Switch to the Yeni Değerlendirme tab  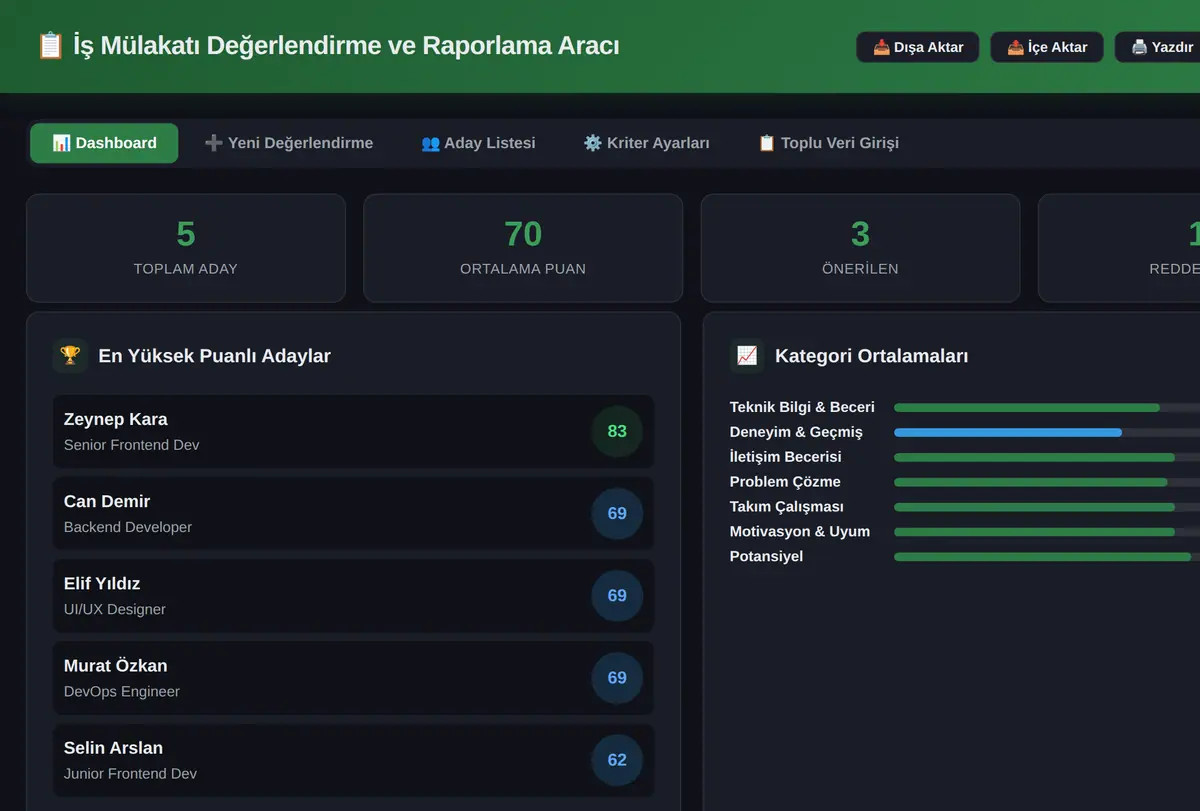[x=289, y=143]
